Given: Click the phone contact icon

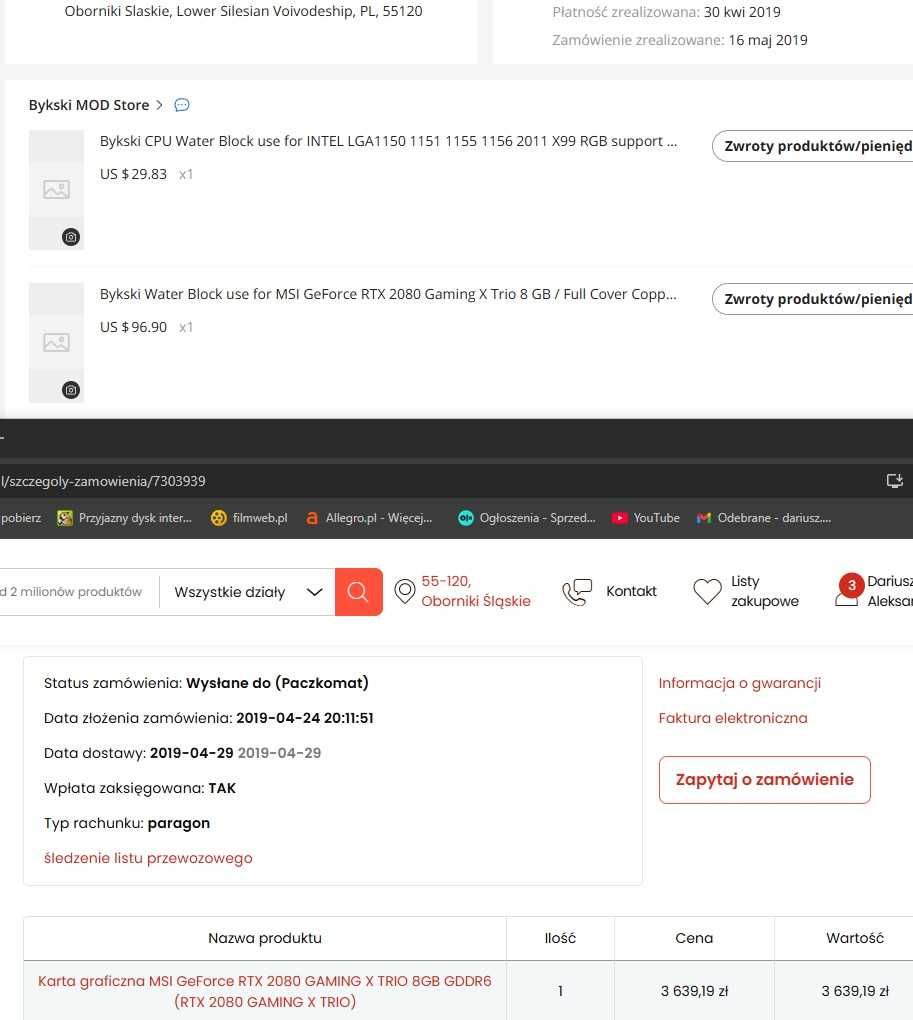Looking at the screenshot, I should coord(577,592).
